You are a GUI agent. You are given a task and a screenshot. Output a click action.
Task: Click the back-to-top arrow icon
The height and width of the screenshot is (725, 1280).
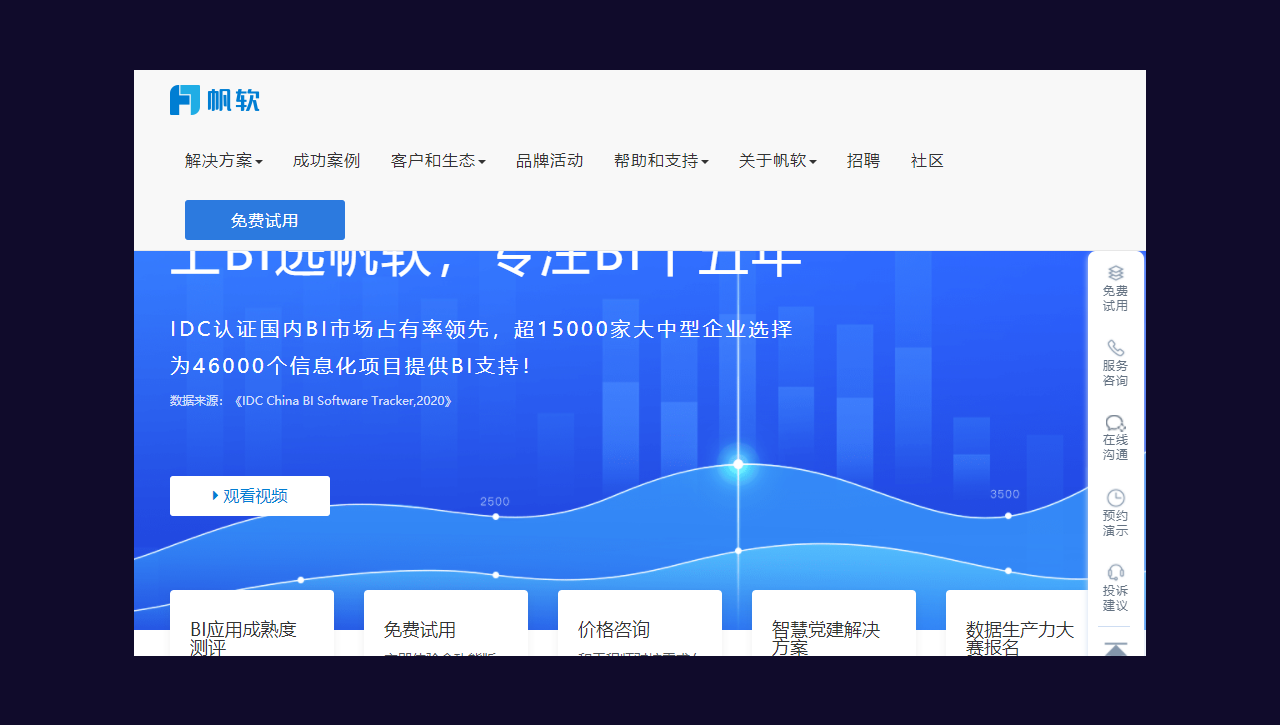(x=1116, y=648)
